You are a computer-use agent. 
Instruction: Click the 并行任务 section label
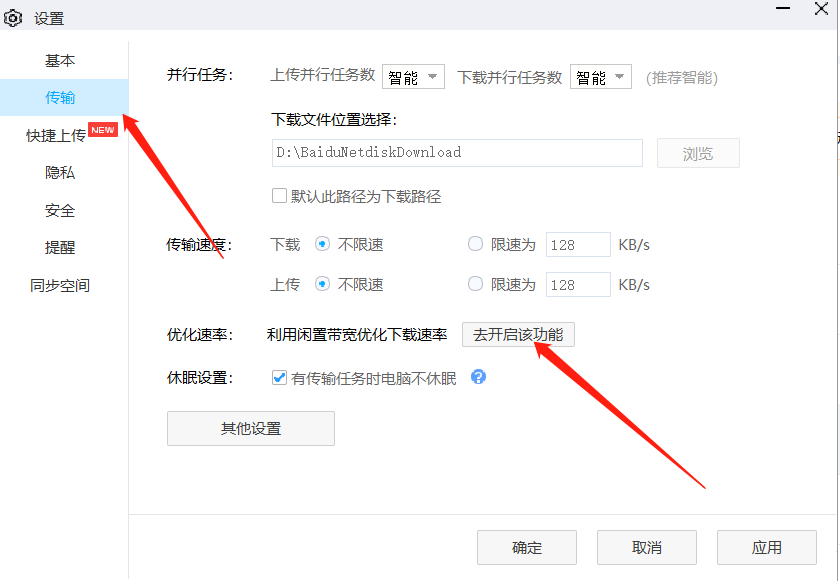200,74
